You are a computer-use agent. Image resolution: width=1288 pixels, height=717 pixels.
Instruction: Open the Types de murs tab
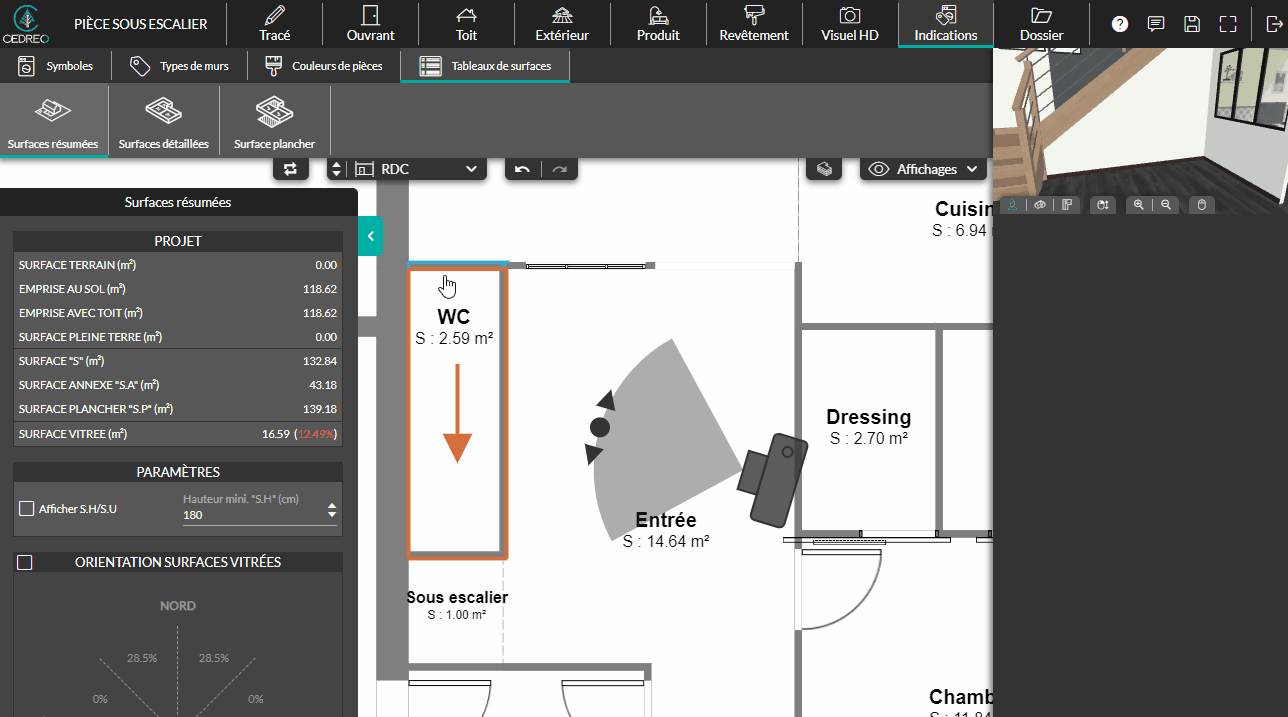[x=180, y=66]
